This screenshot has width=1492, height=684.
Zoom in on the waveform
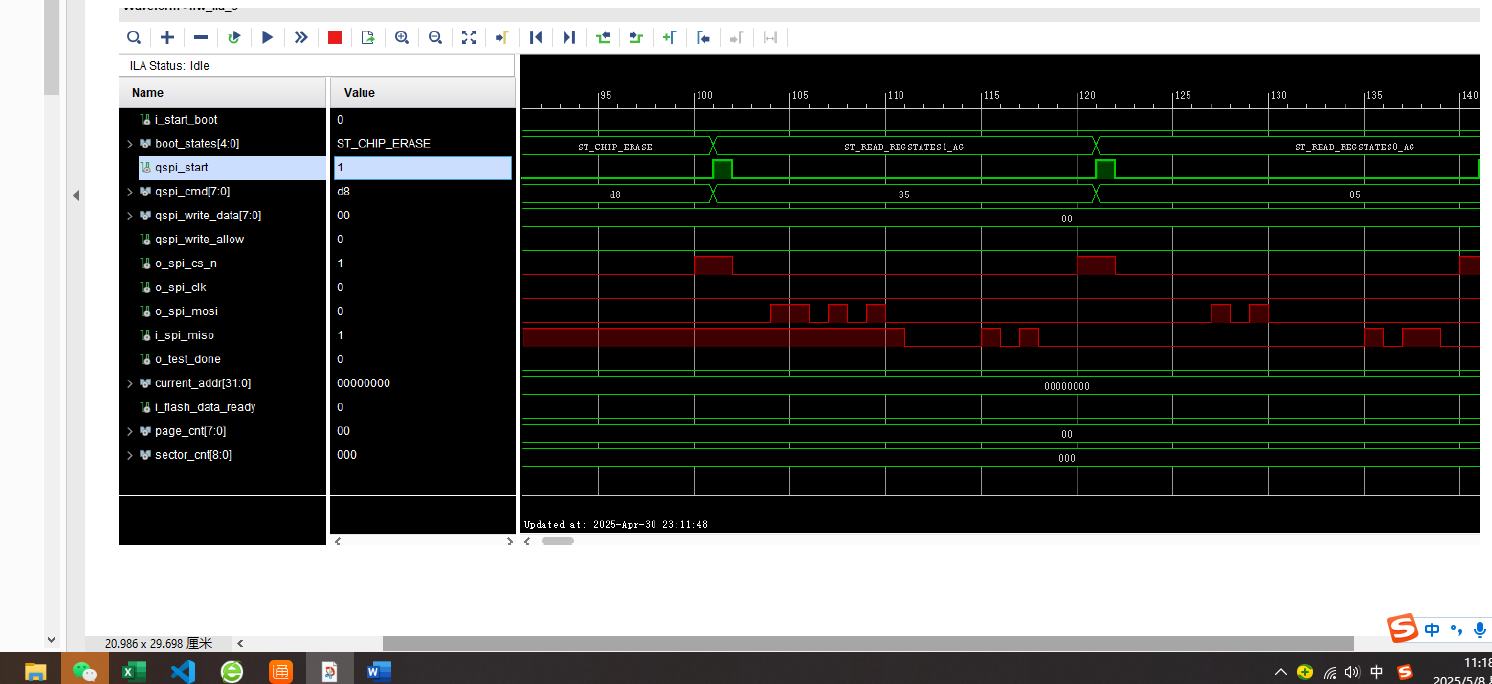[x=402, y=37]
